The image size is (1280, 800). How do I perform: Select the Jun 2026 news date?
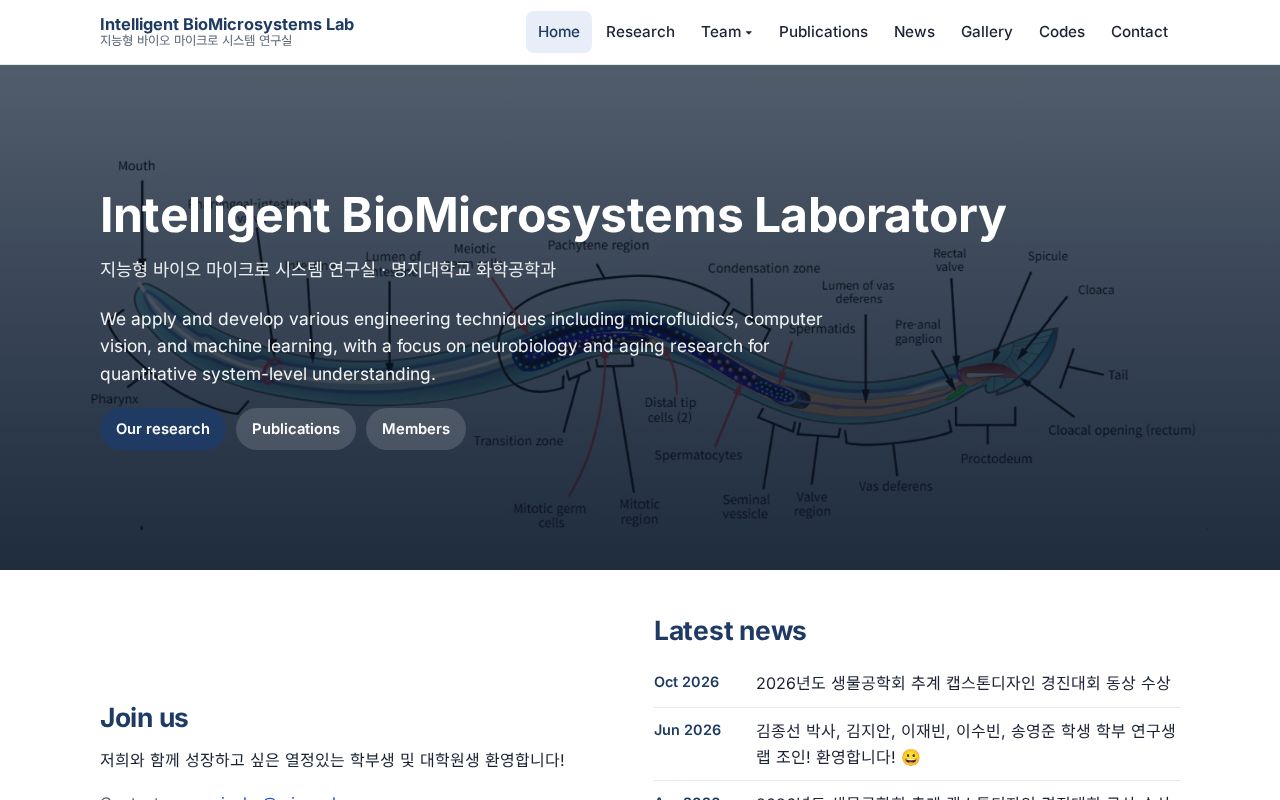click(688, 730)
